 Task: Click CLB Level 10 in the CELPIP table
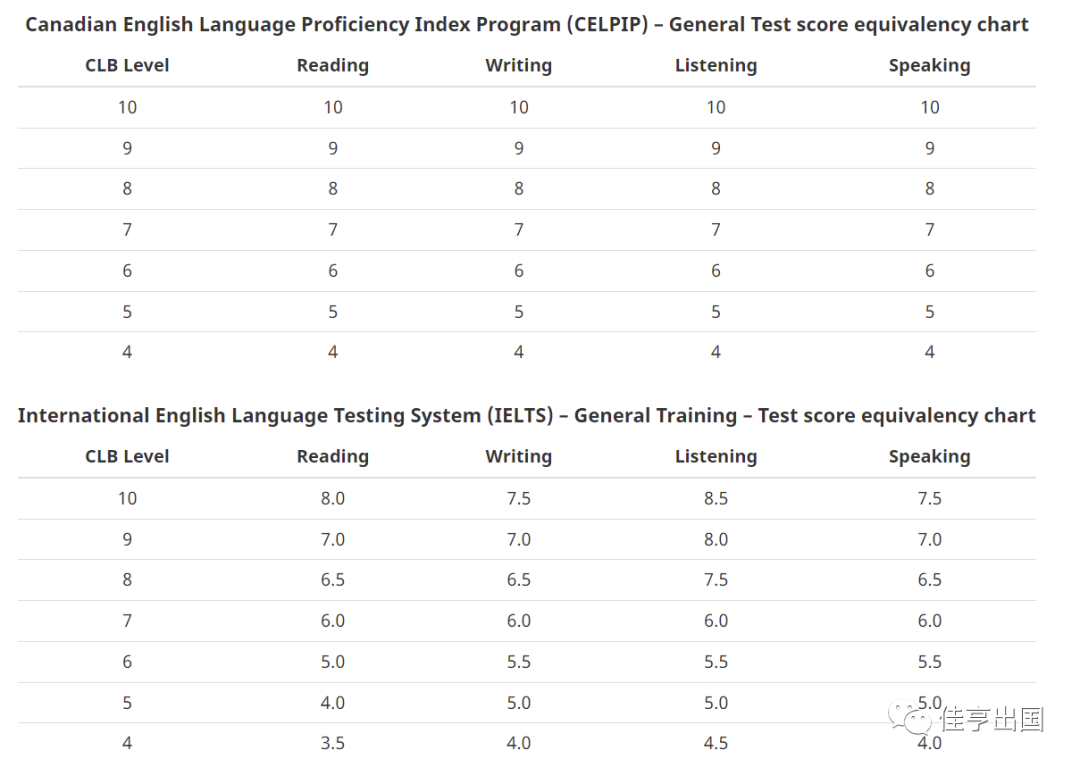point(127,107)
